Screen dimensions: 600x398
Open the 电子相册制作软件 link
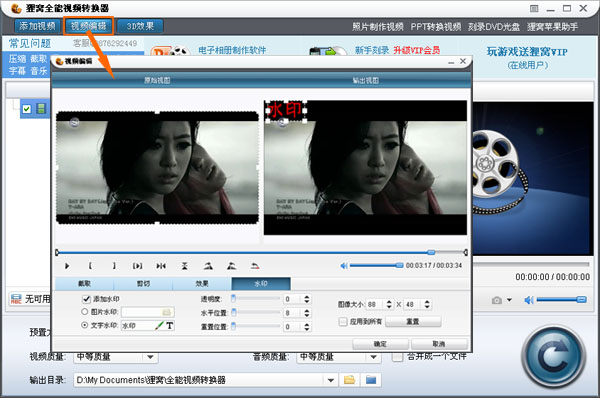coord(232,50)
